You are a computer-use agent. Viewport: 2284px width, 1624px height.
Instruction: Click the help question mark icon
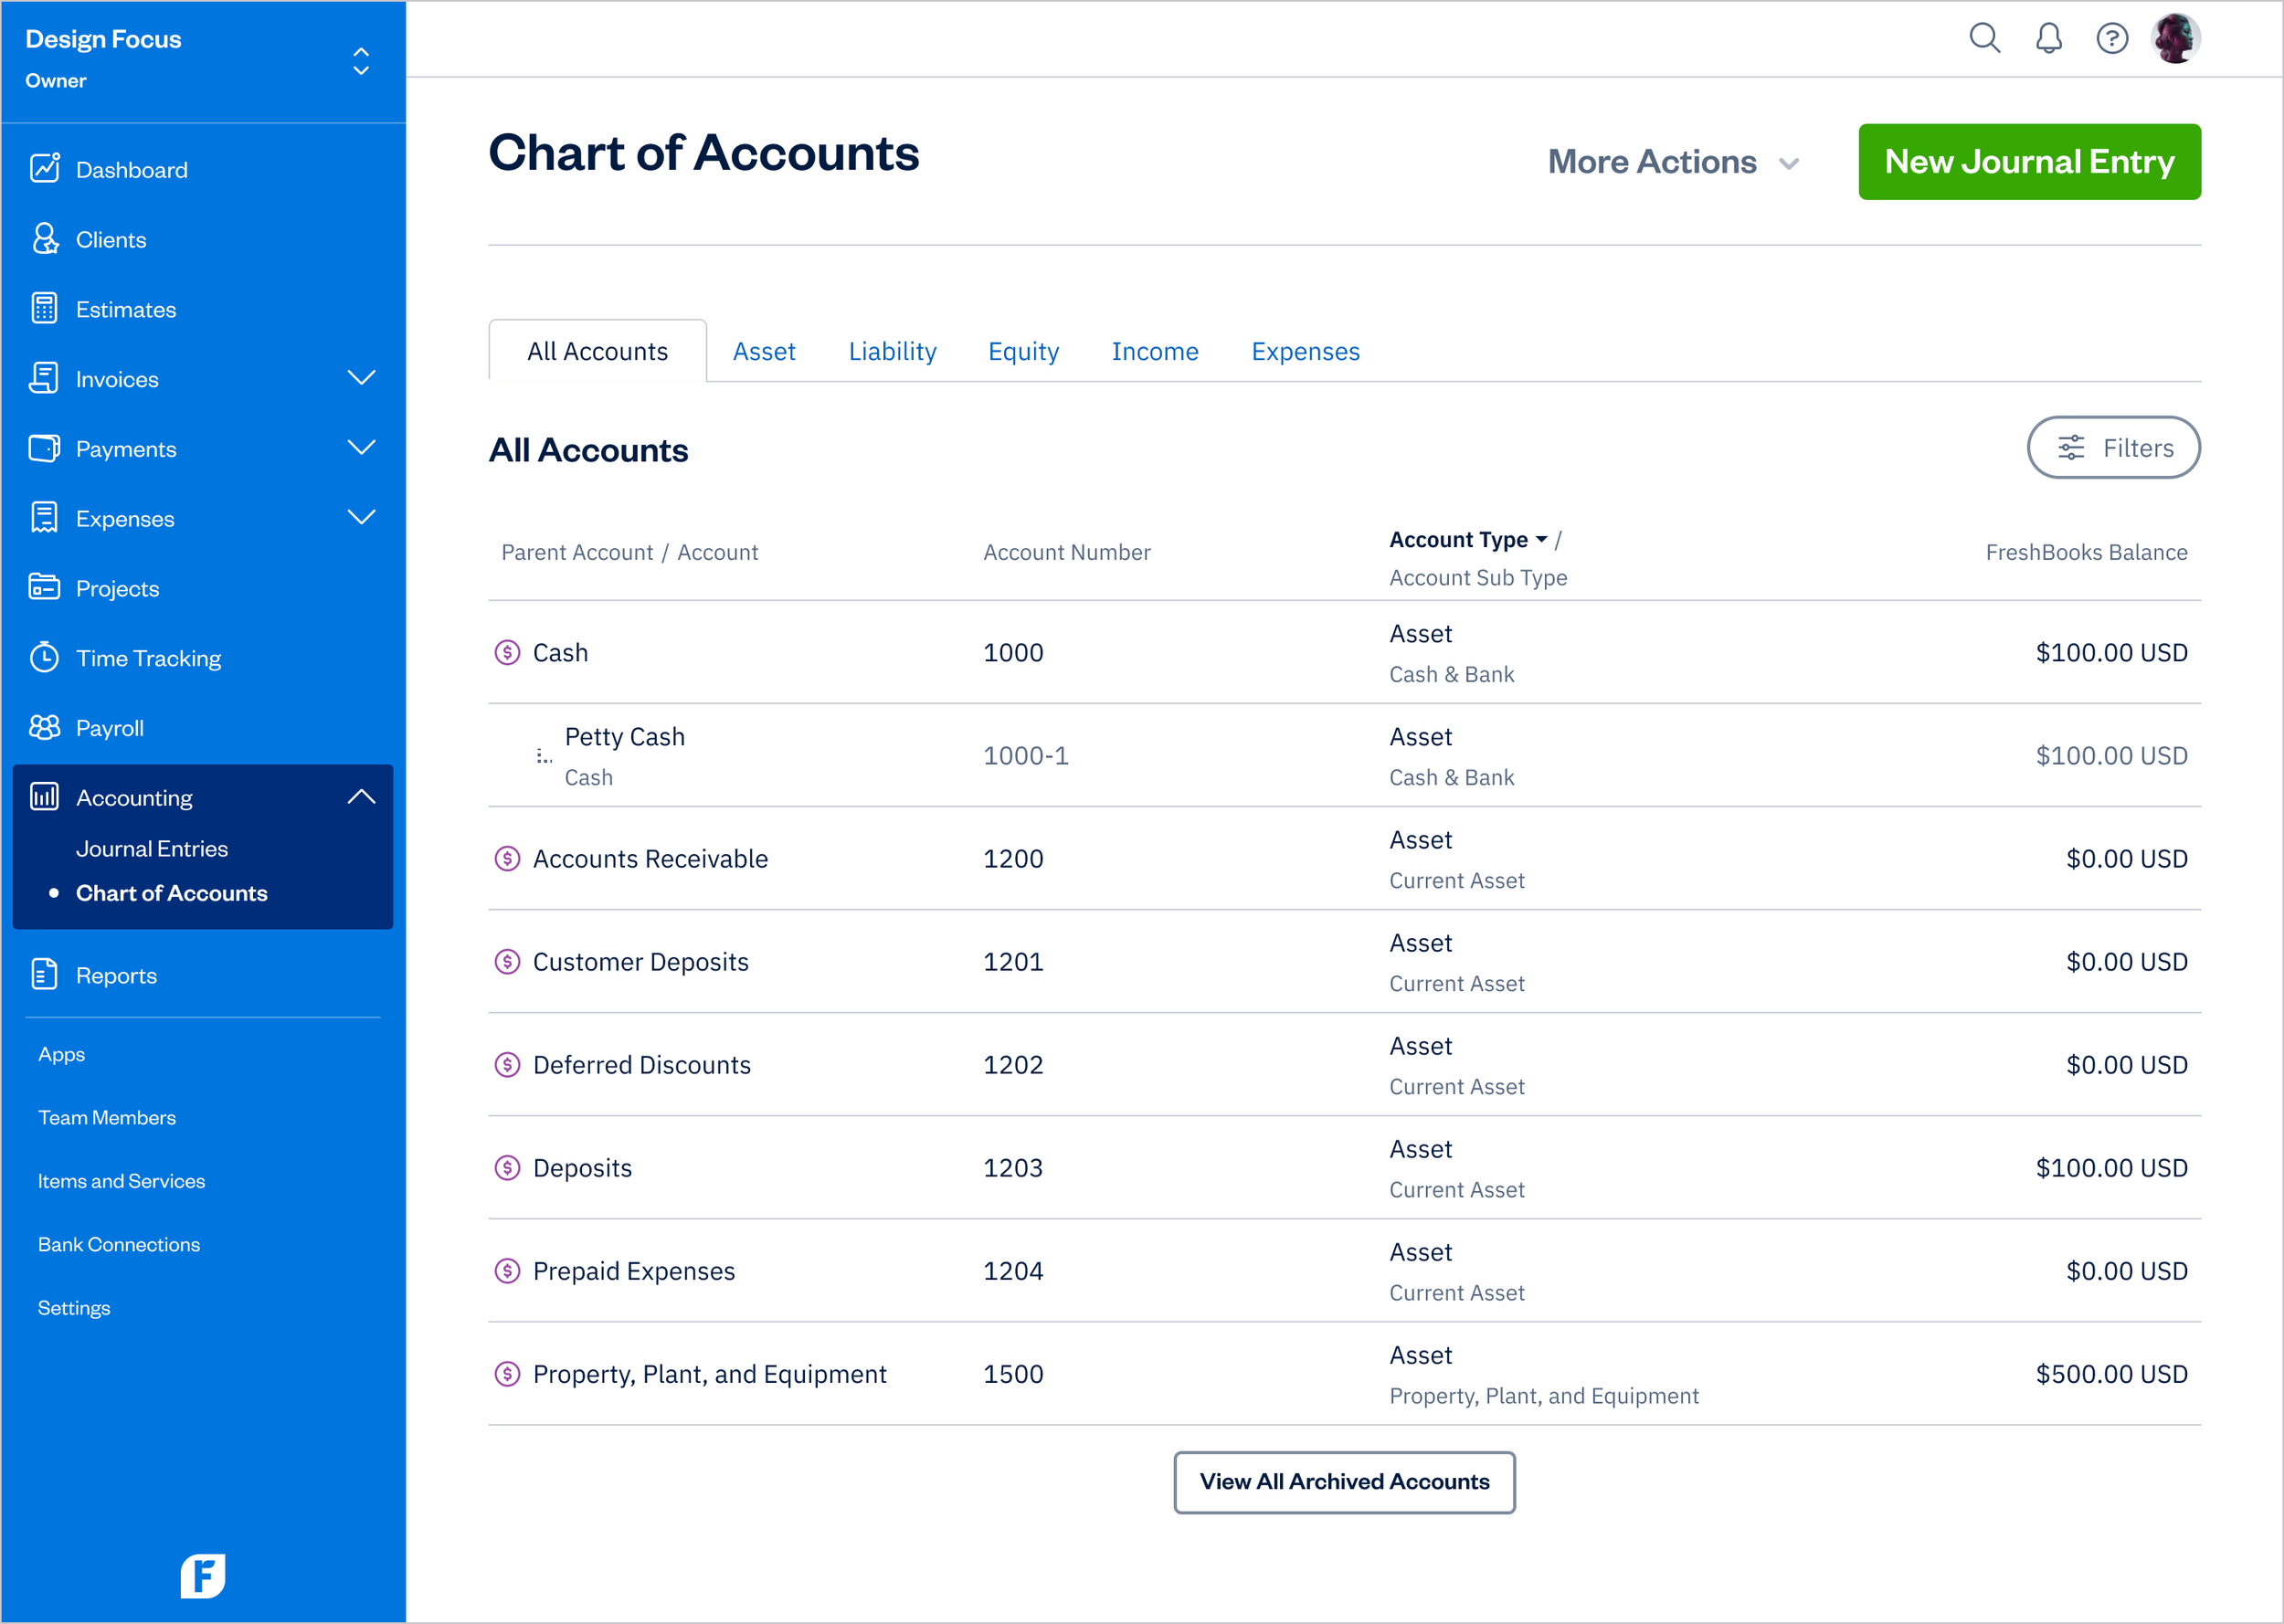2112,38
